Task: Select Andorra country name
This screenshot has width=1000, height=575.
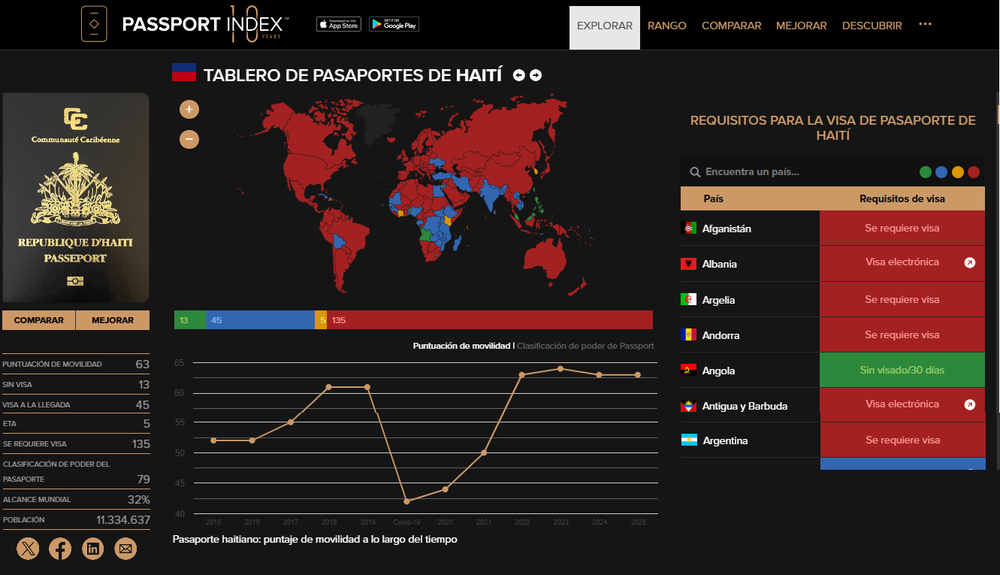Action: click(x=721, y=335)
